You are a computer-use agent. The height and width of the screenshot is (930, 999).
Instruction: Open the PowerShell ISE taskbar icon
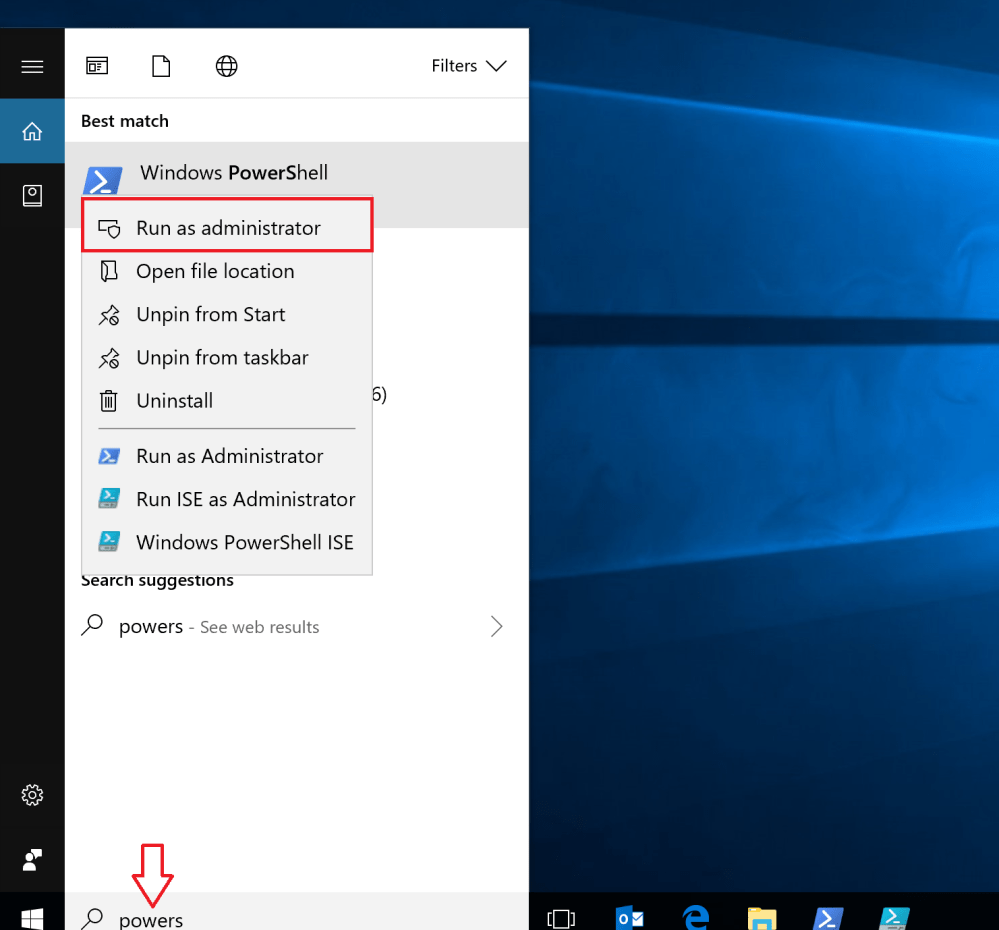(x=893, y=916)
